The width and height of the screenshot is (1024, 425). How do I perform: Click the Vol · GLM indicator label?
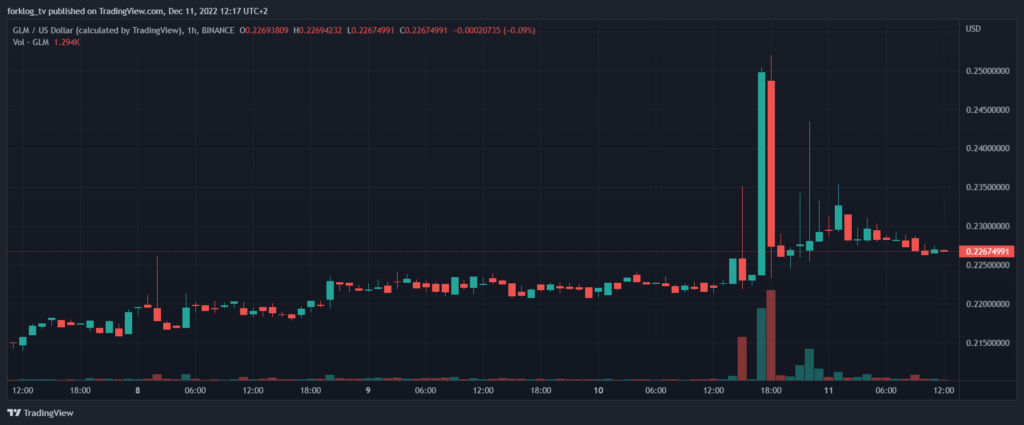[x=29, y=42]
